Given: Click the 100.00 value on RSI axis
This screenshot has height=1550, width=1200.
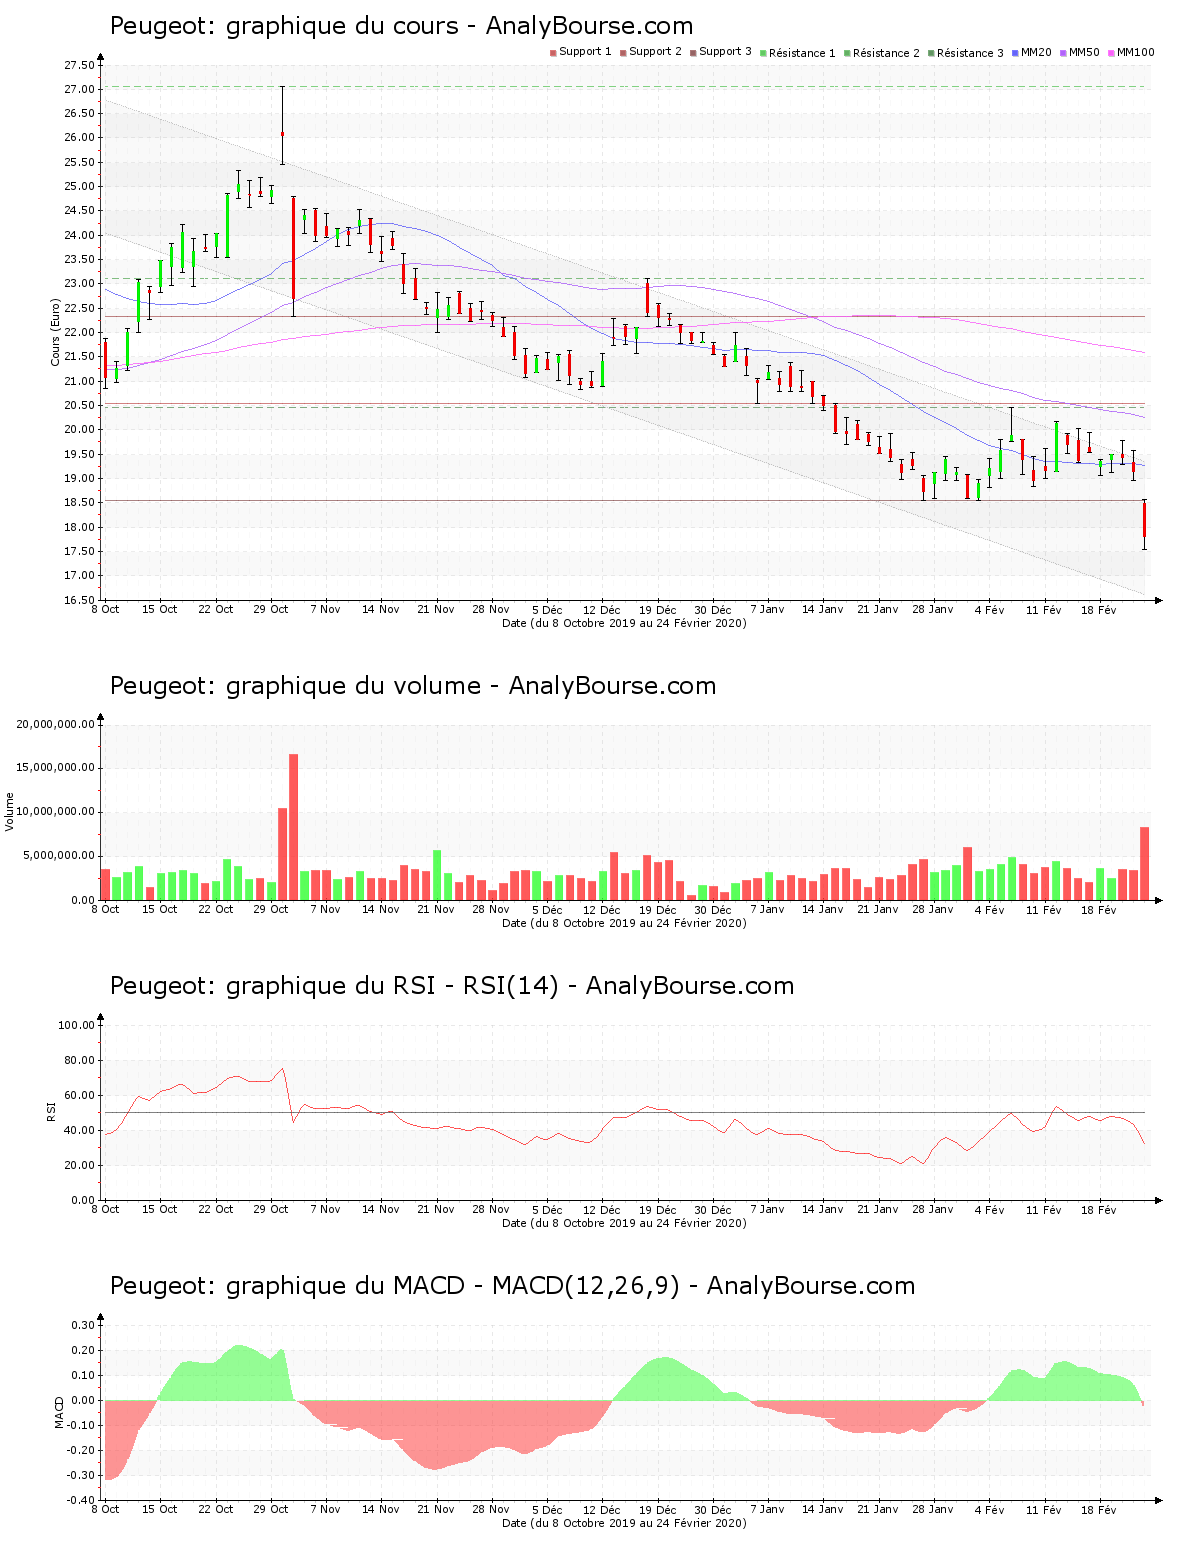Looking at the screenshot, I should [76, 1025].
